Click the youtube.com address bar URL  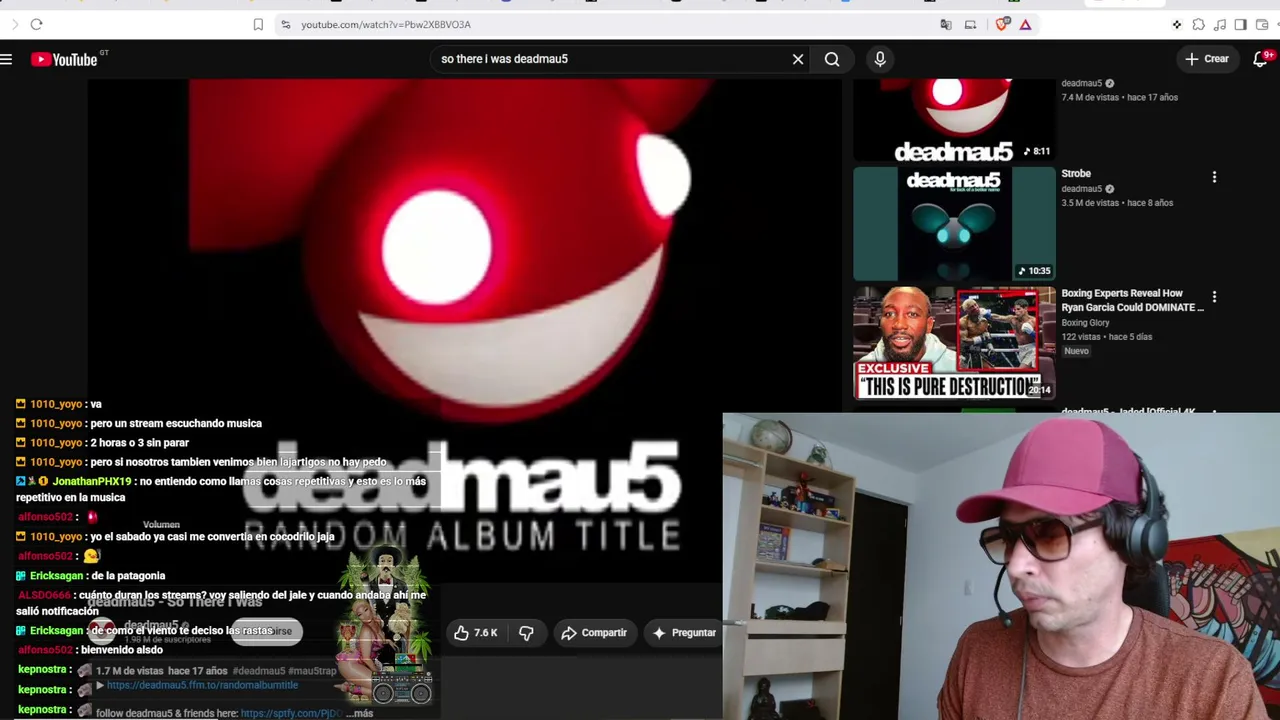click(385, 24)
